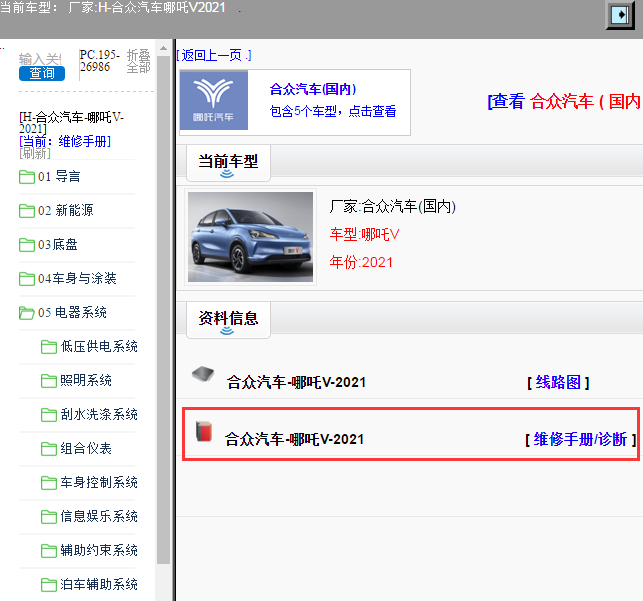Select the 02 新能源 tree item text

pyautogui.click(x=66, y=211)
